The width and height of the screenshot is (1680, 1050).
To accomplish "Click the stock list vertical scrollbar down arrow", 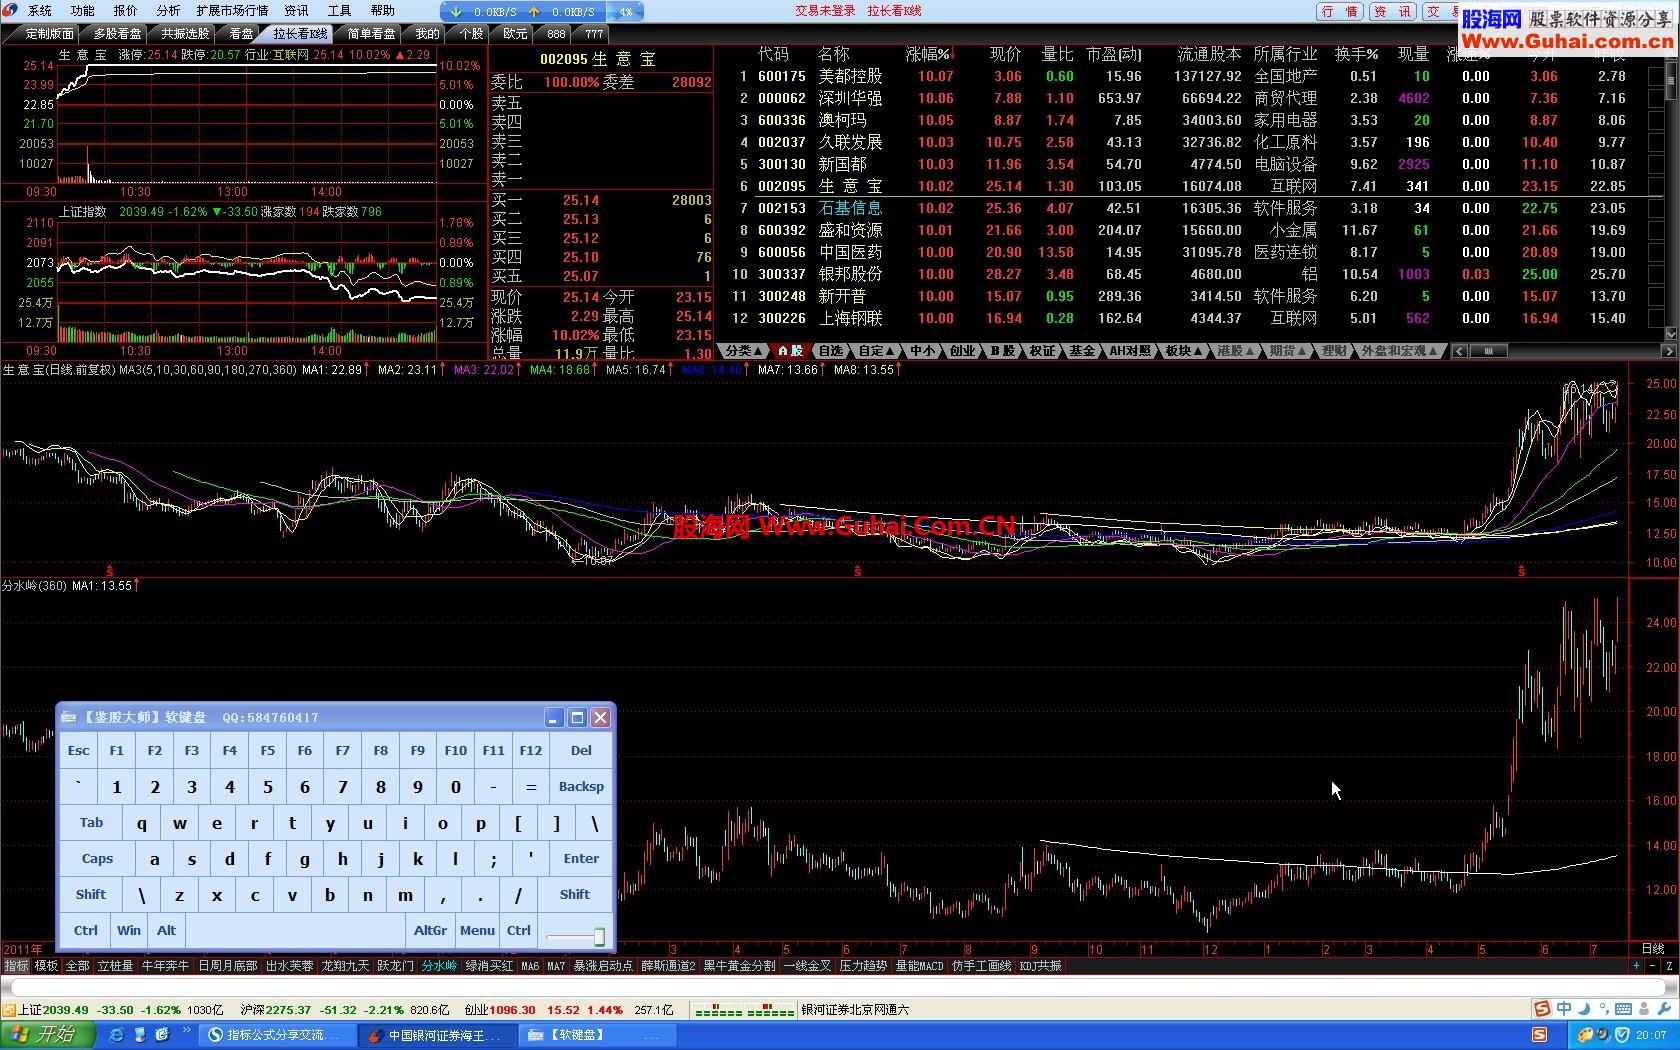I will click(1671, 335).
